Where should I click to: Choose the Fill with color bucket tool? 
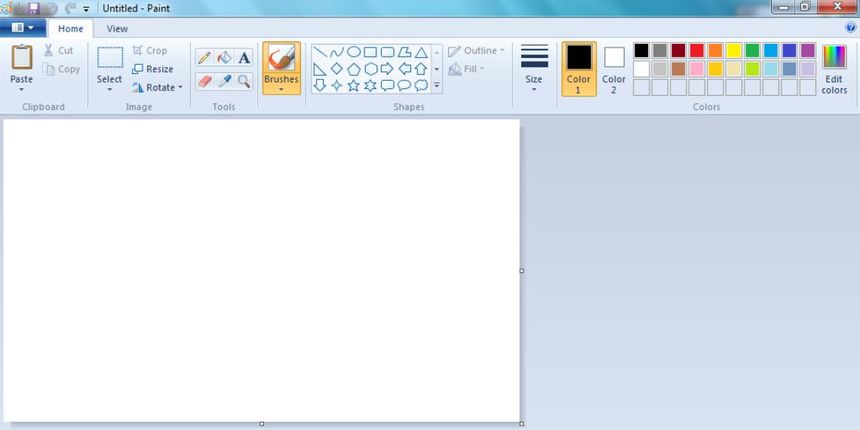pyautogui.click(x=224, y=58)
